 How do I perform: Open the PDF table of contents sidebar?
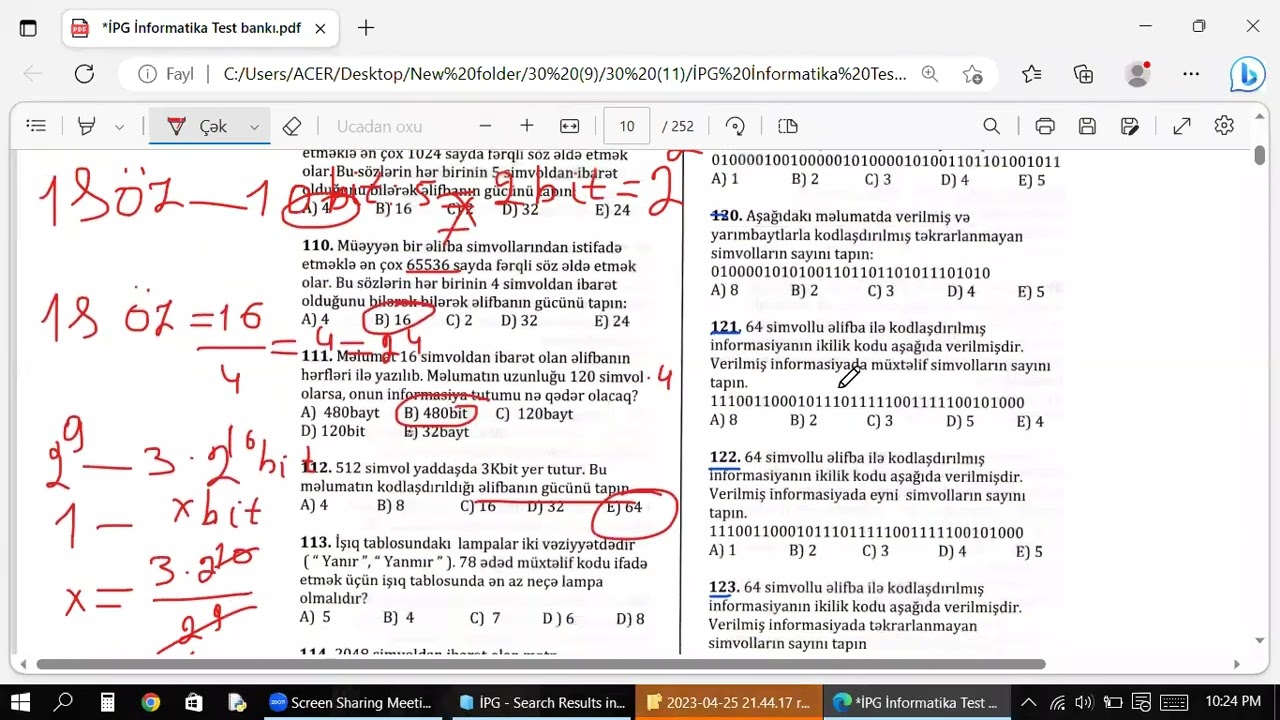(x=36, y=126)
